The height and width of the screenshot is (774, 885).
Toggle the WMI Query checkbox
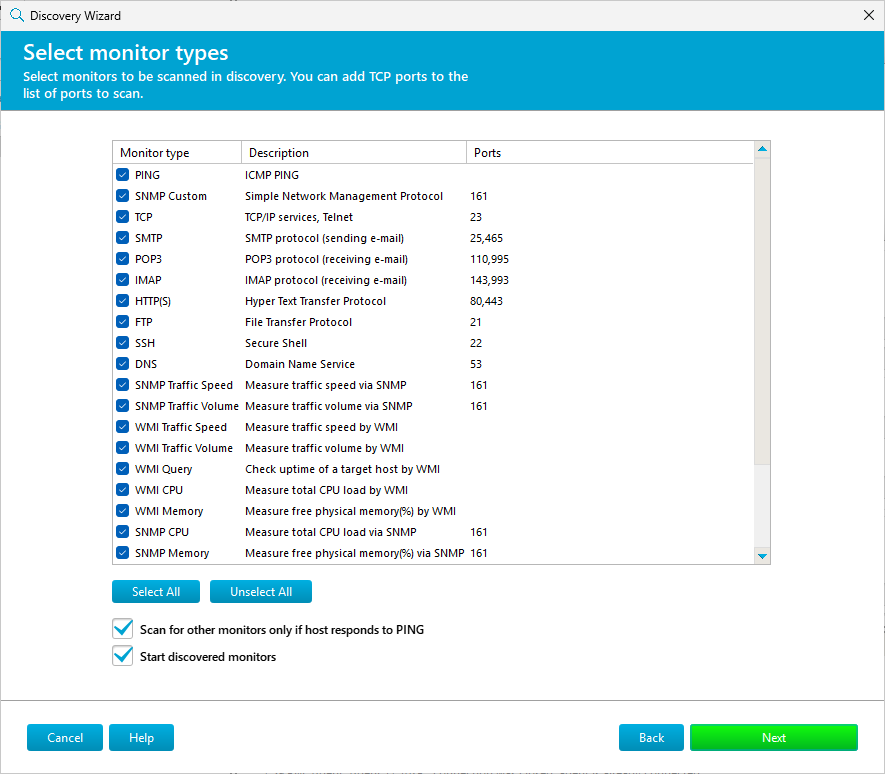122,469
